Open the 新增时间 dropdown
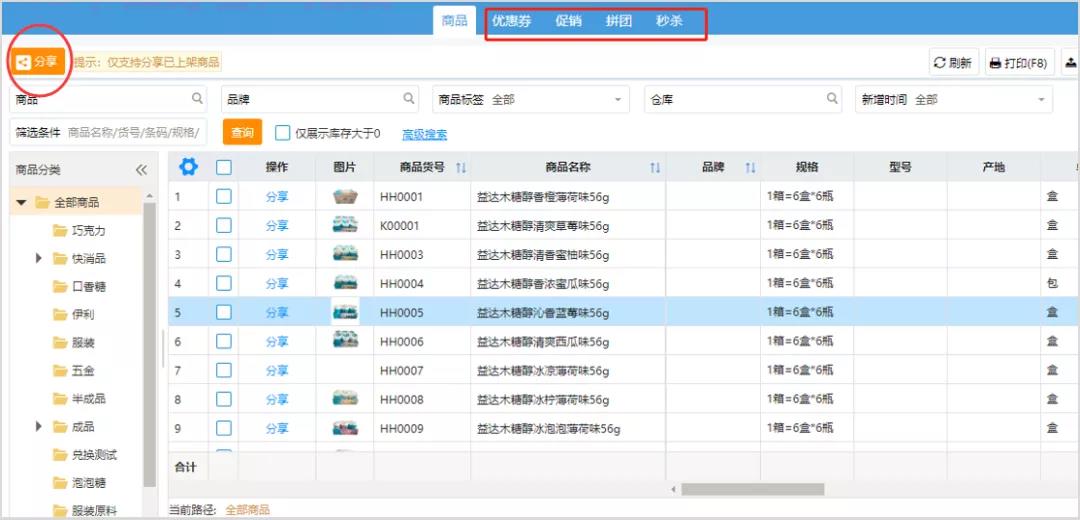 click(954, 100)
